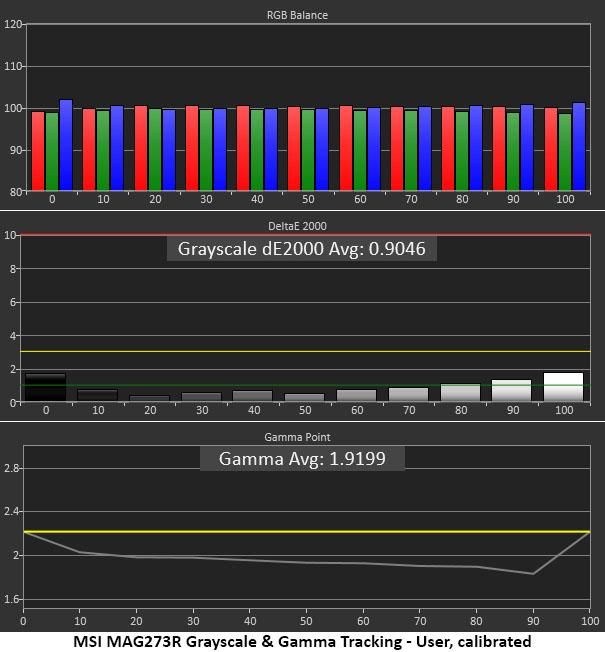
Task: Click the yellow threshold line in DeltaE 2000
Action: click(x=305, y=352)
